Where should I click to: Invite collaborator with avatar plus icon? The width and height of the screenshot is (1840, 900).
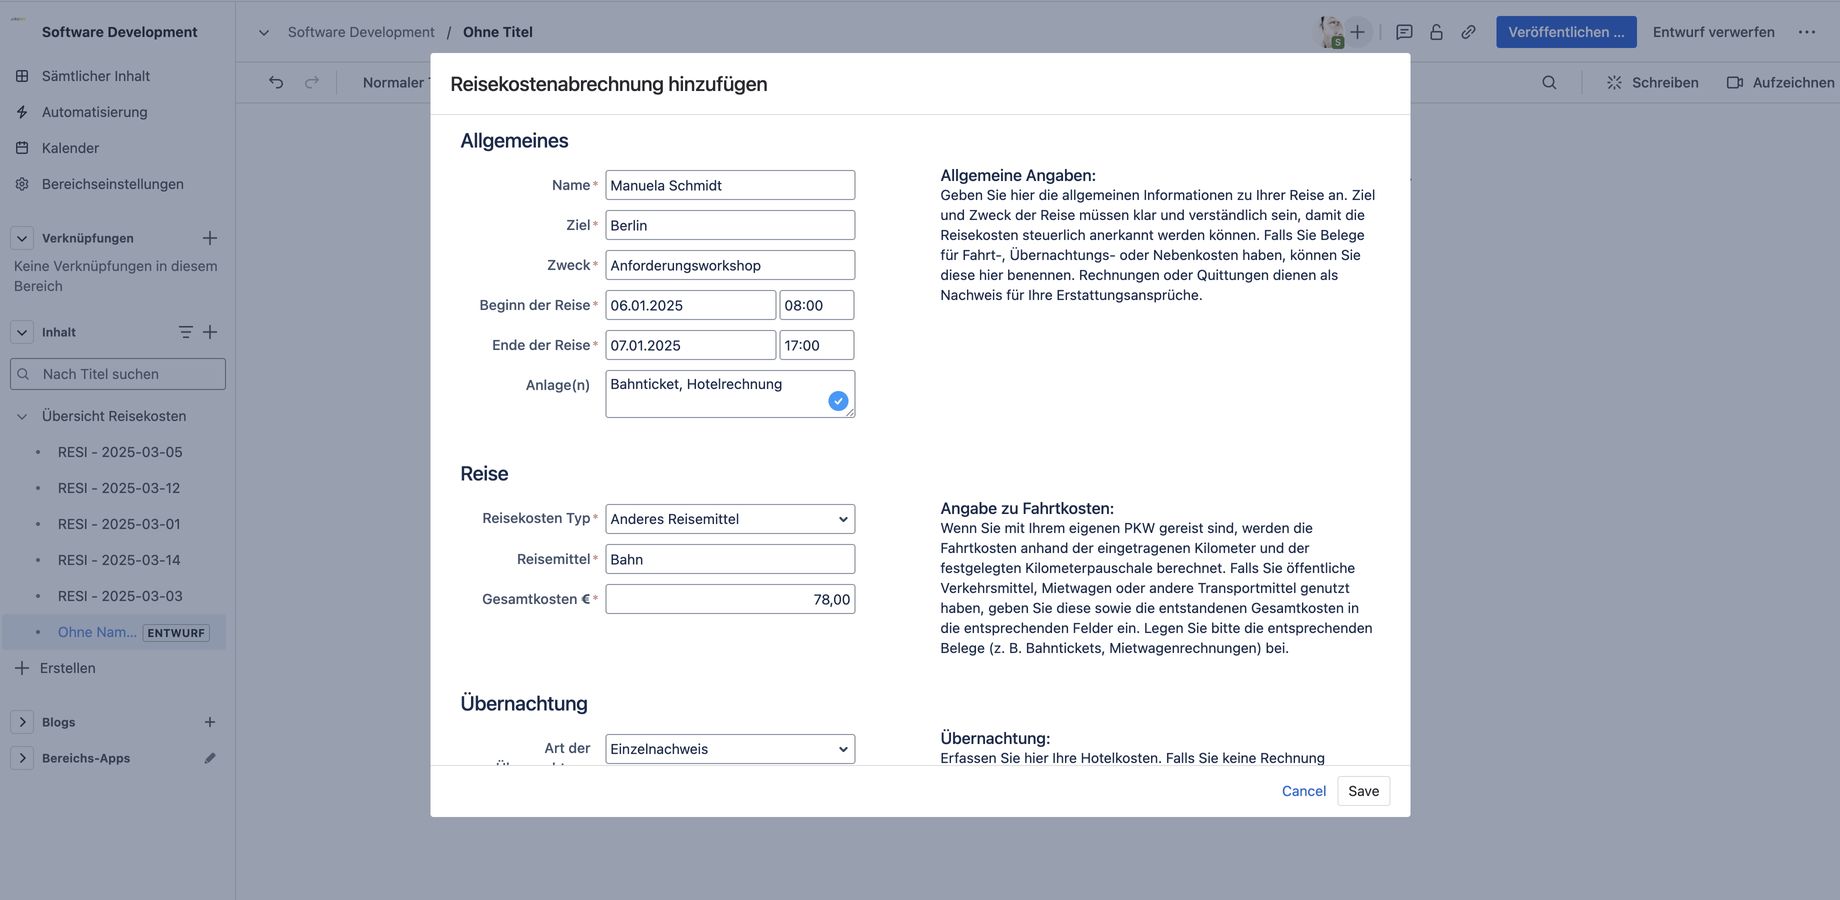(1357, 32)
